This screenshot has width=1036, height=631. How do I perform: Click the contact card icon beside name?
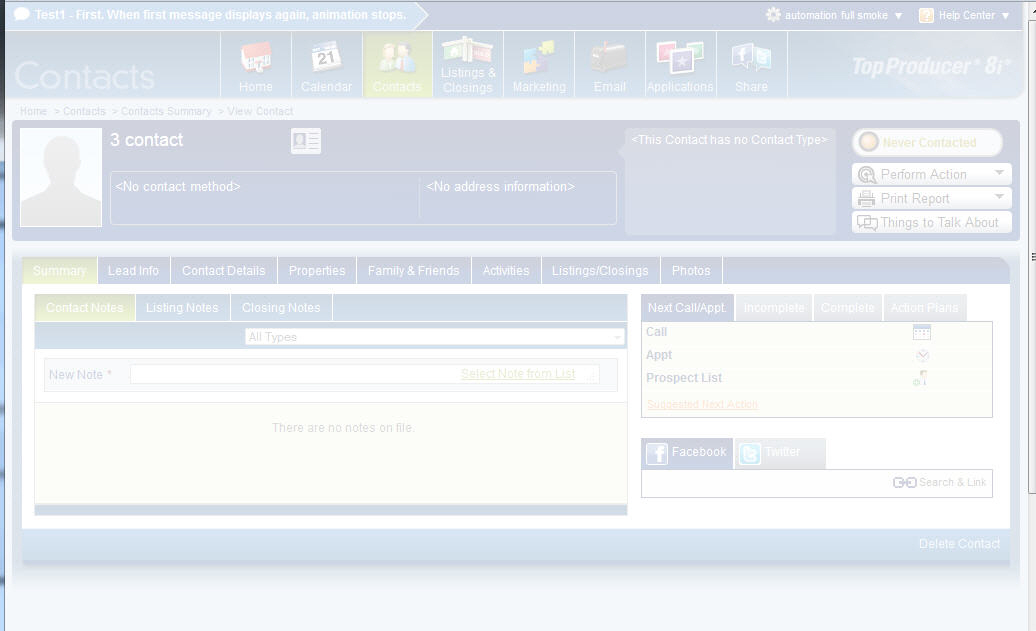[x=306, y=141]
